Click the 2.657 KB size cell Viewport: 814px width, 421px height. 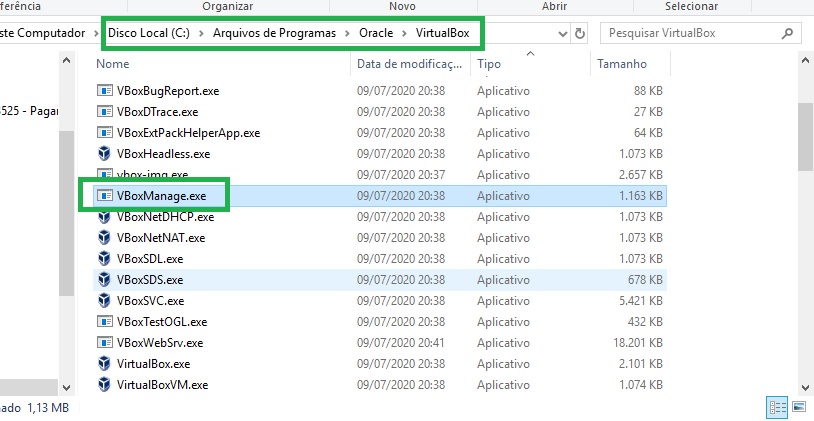point(641,175)
